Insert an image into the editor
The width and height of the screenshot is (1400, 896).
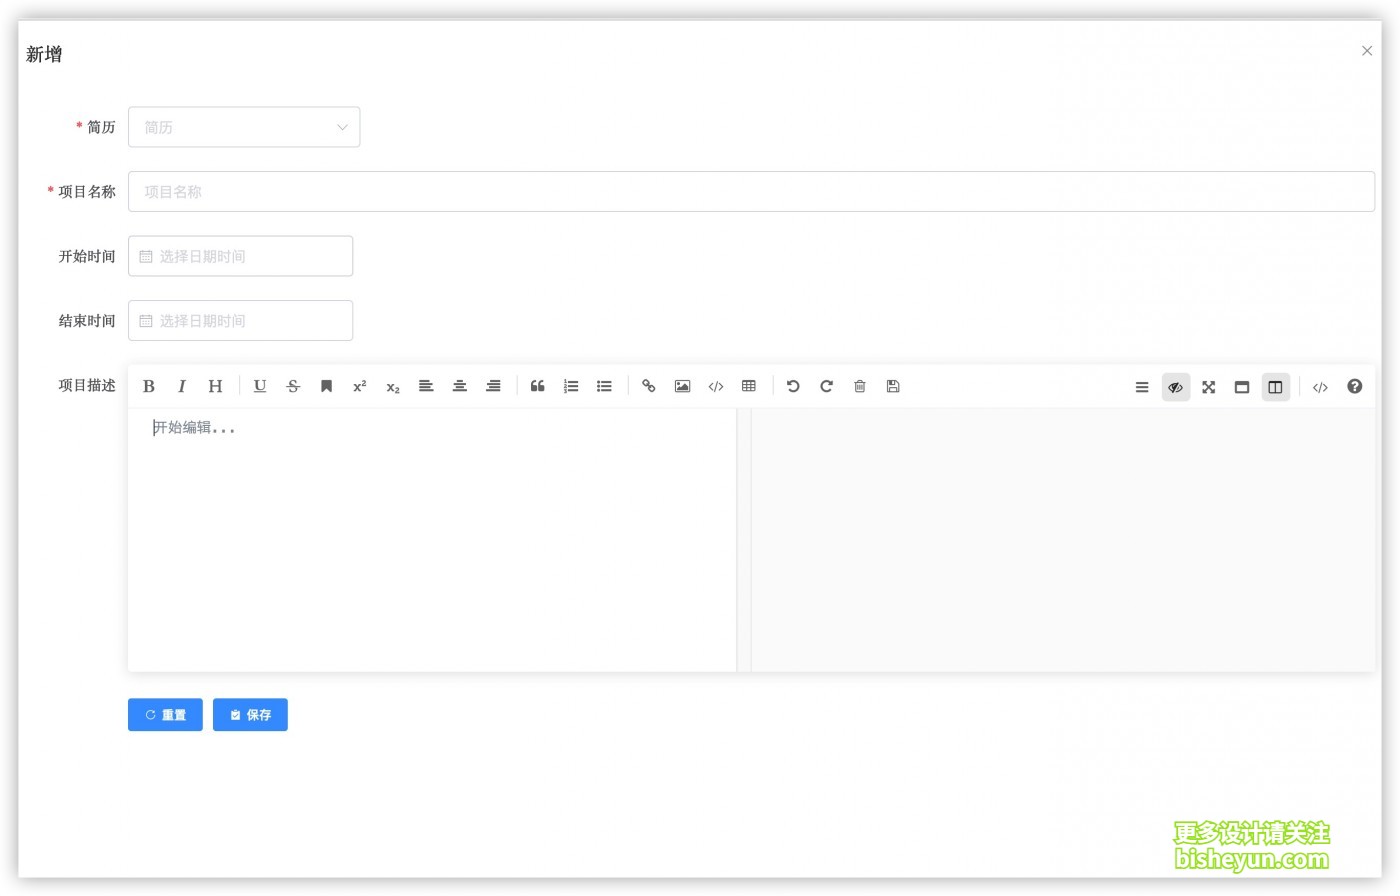click(682, 386)
